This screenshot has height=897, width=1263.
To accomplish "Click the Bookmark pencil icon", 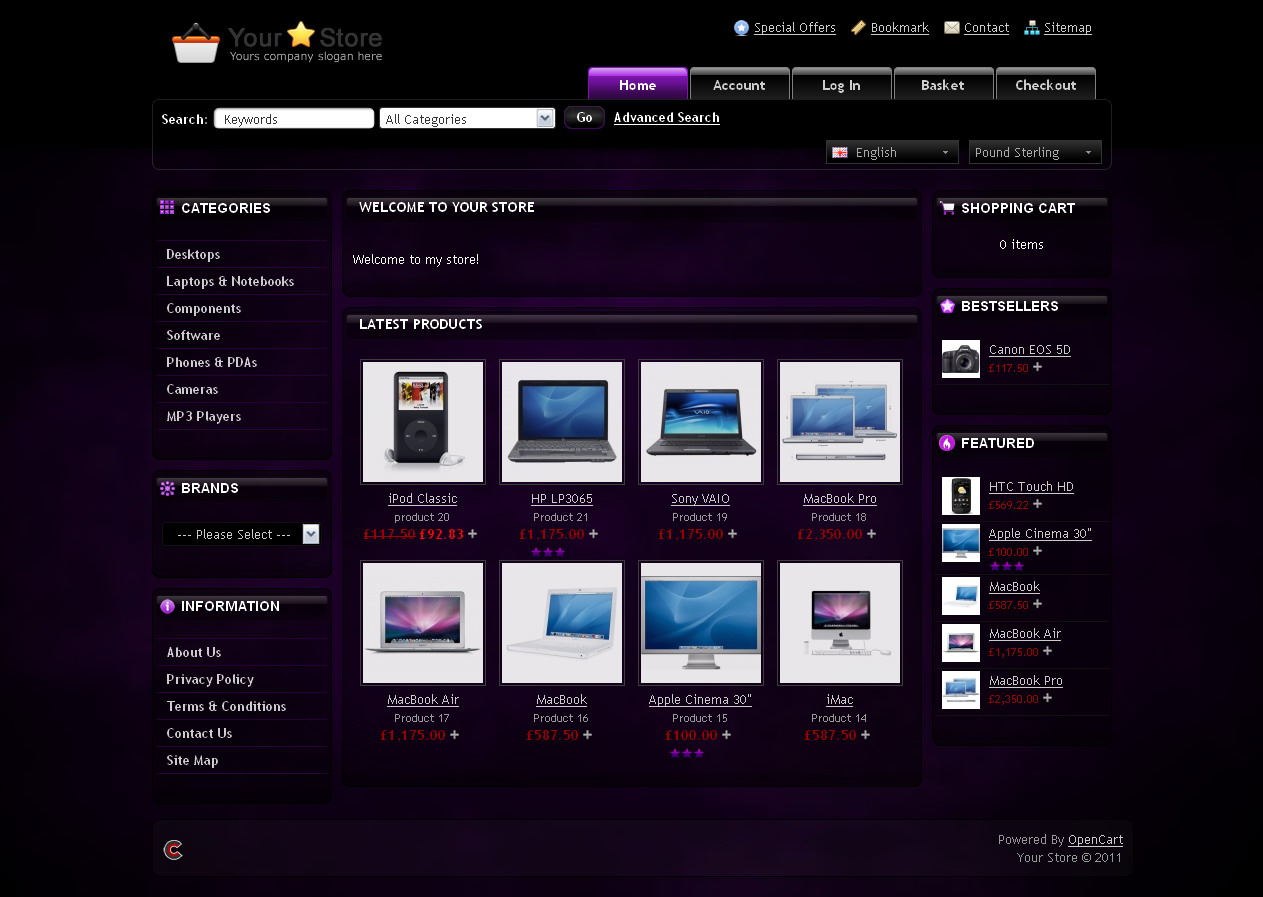I will pyautogui.click(x=858, y=28).
